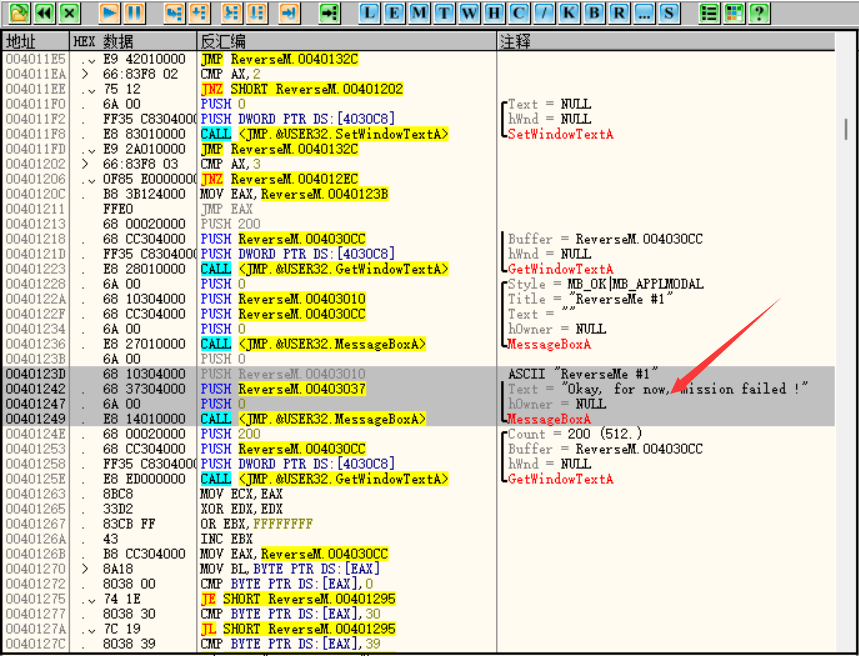The width and height of the screenshot is (859, 656).
Task: Click the Open file toolbar icon
Action: pos(18,13)
